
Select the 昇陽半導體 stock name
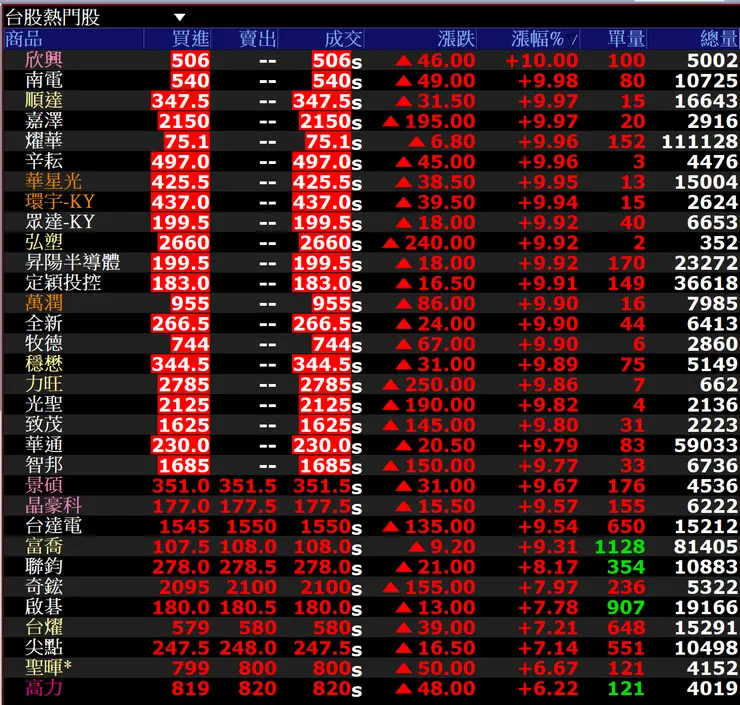click(73, 262)
